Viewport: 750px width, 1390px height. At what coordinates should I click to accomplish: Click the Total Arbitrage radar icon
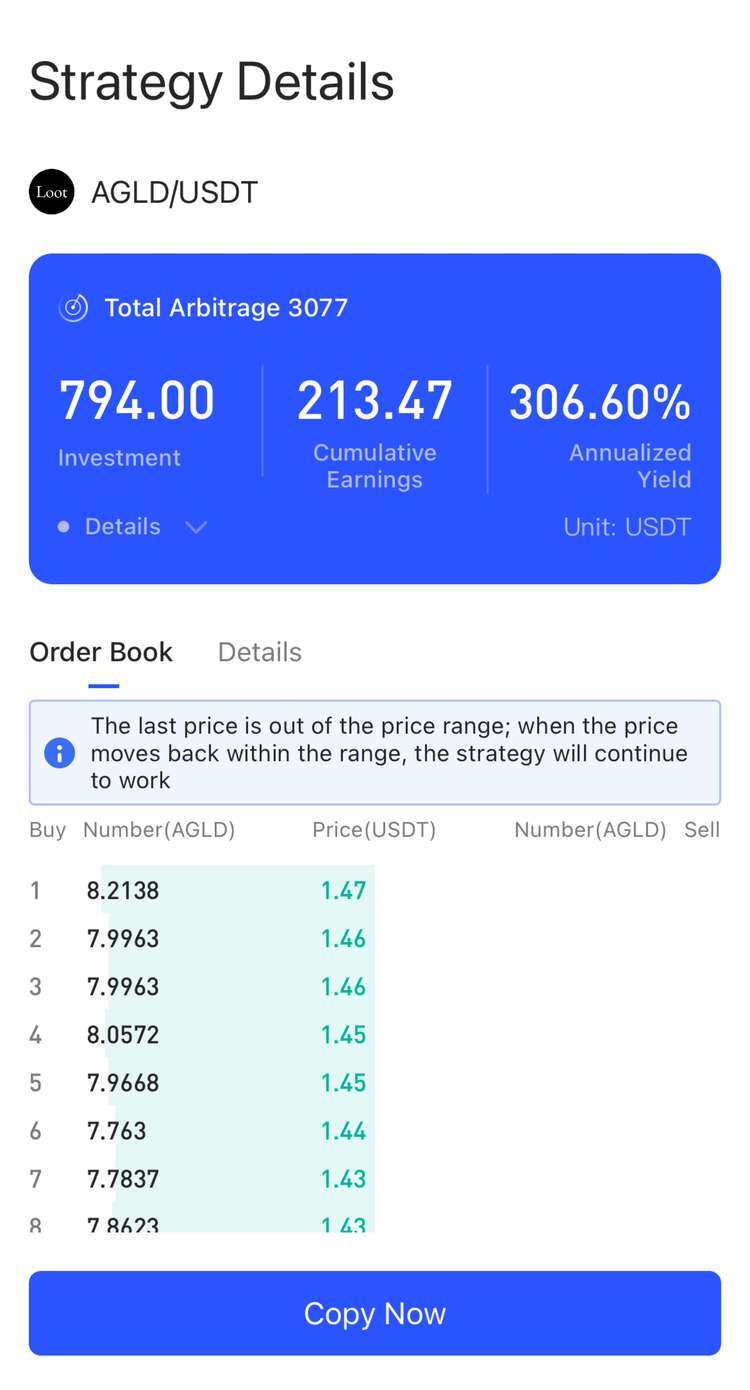click(73, 308)
